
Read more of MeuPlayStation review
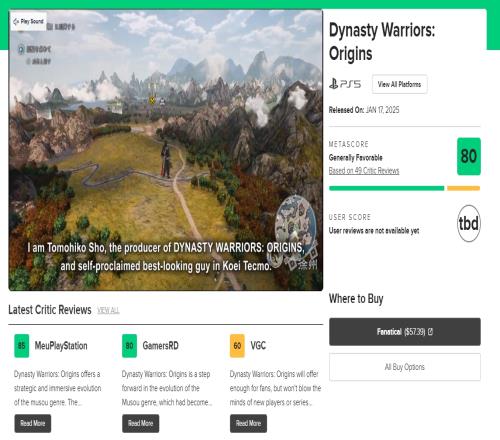pyautogui.click(x=33, y=423)
